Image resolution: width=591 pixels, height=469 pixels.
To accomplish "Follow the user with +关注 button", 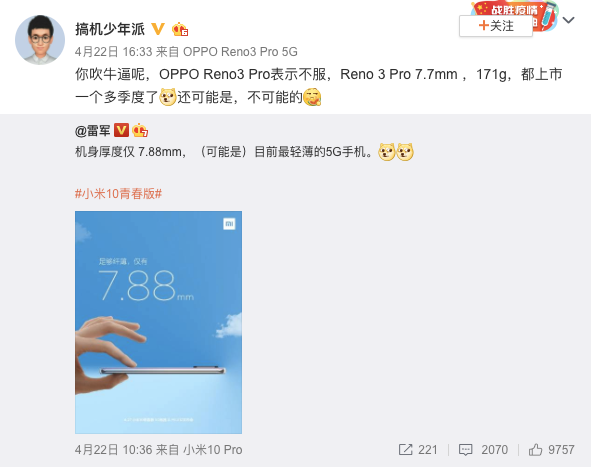I will click(496, 26).
